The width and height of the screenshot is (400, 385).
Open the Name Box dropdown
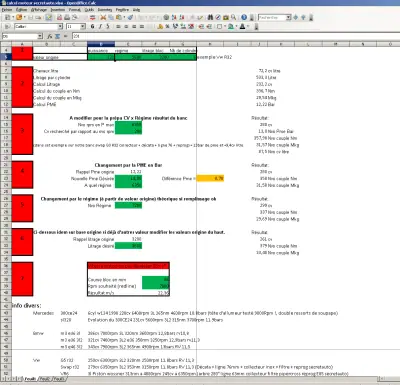point(40,36)
